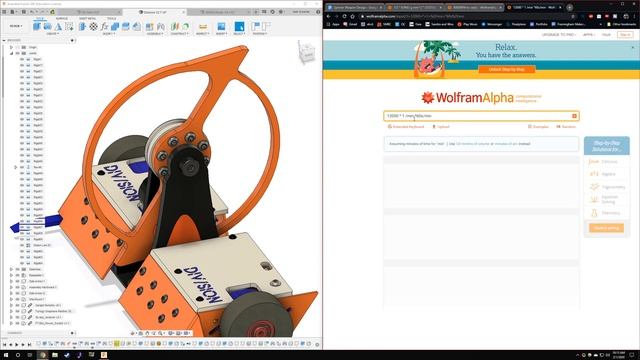The height and width of the screenshot is (360, 640).
Task: Open the CONSTRUCT dropdown menu
Action: click(x=180, y=34)
